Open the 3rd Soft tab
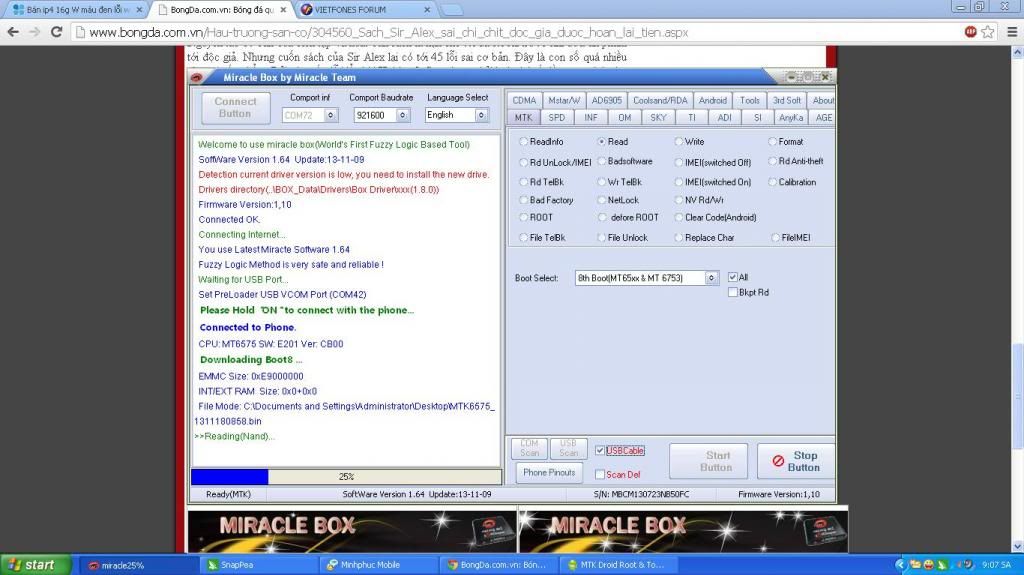The image size is (1024, 575). click(787, 101)
